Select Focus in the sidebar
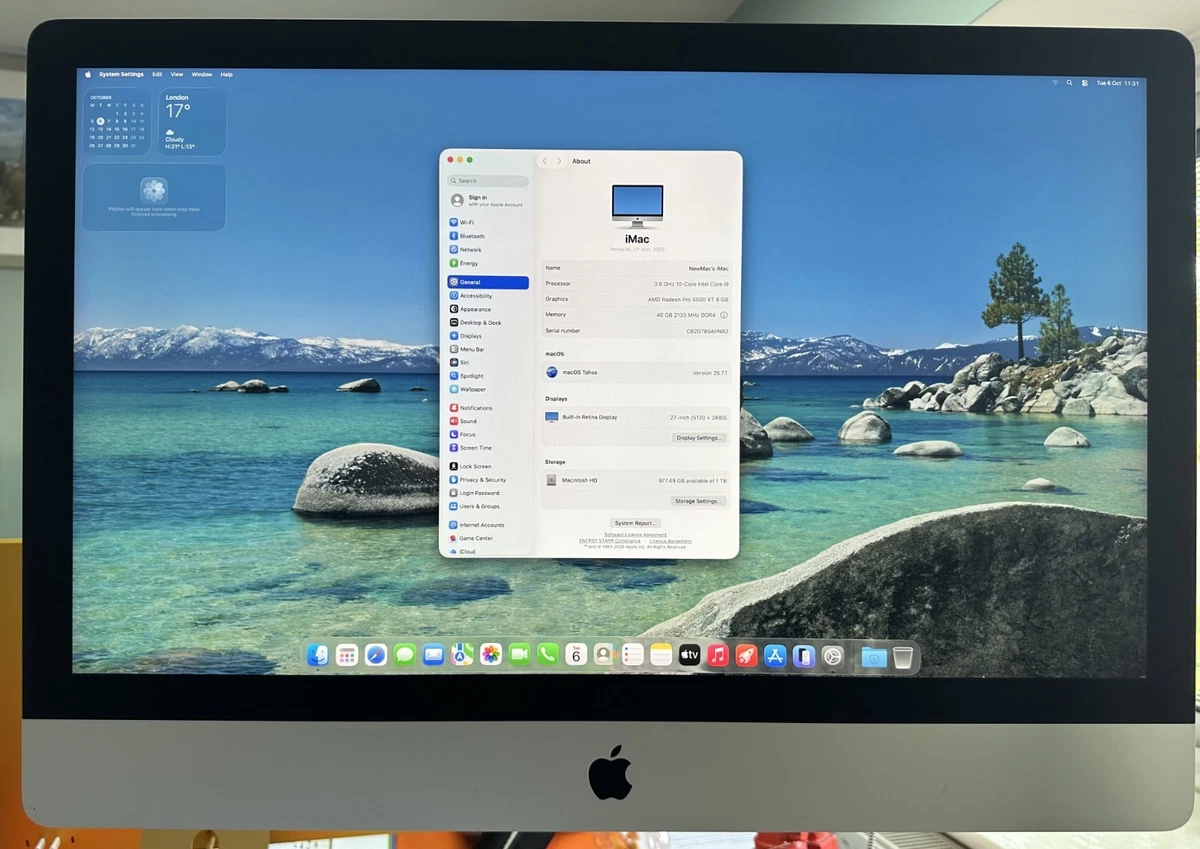The height and width of the screenshot is (849, 1200). point(488,434)
